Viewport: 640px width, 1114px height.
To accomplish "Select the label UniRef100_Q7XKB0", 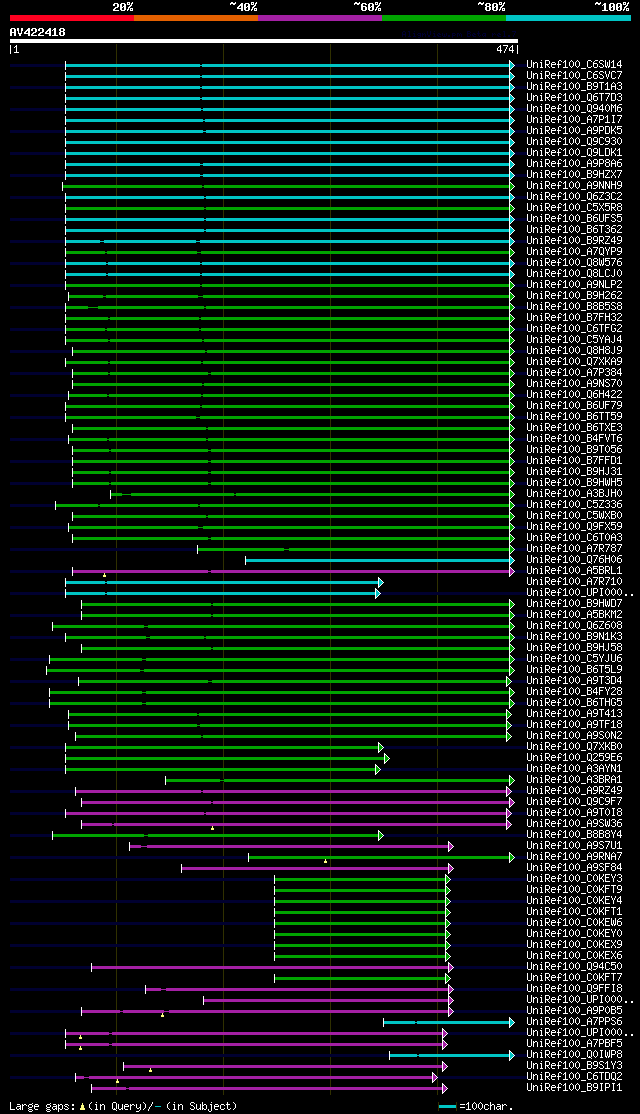I will pyautogui.click(x=575, y=747).
